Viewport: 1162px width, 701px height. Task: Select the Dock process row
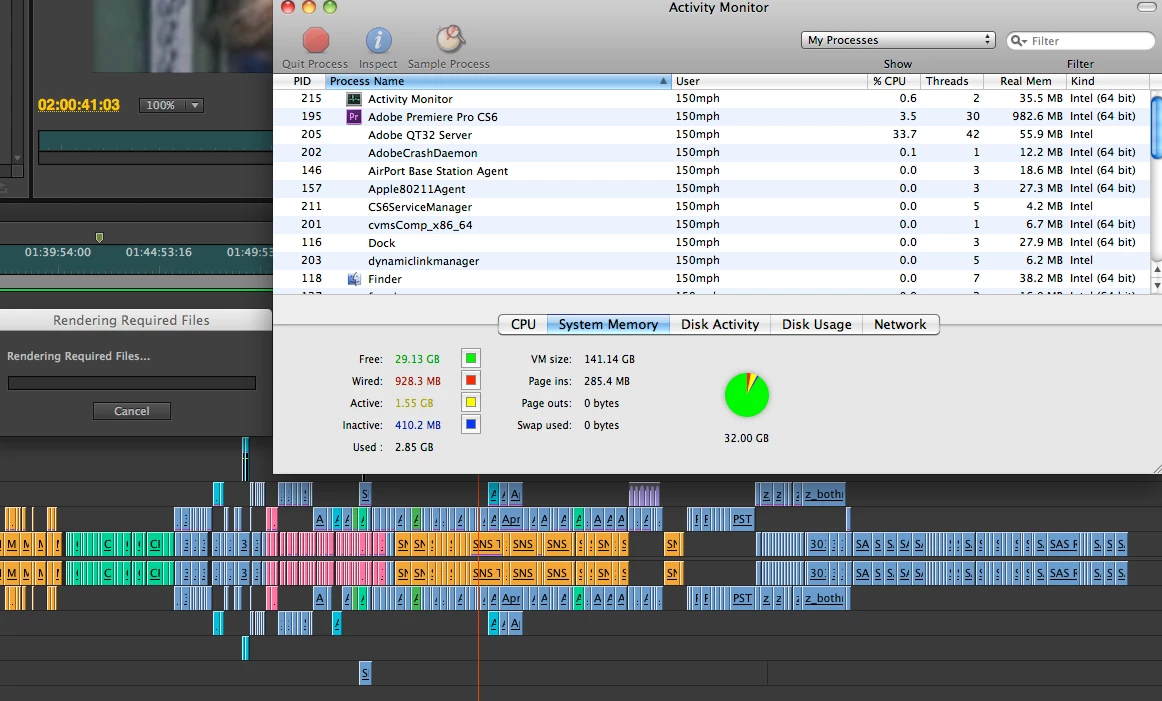(711, 242)
